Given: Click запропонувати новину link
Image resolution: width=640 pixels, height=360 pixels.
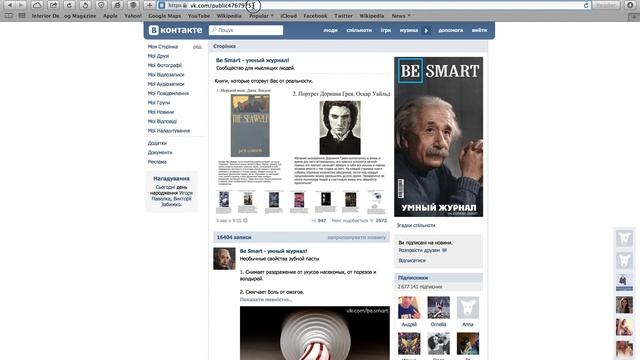Looking at the screenshot, I should pos(356,237).
